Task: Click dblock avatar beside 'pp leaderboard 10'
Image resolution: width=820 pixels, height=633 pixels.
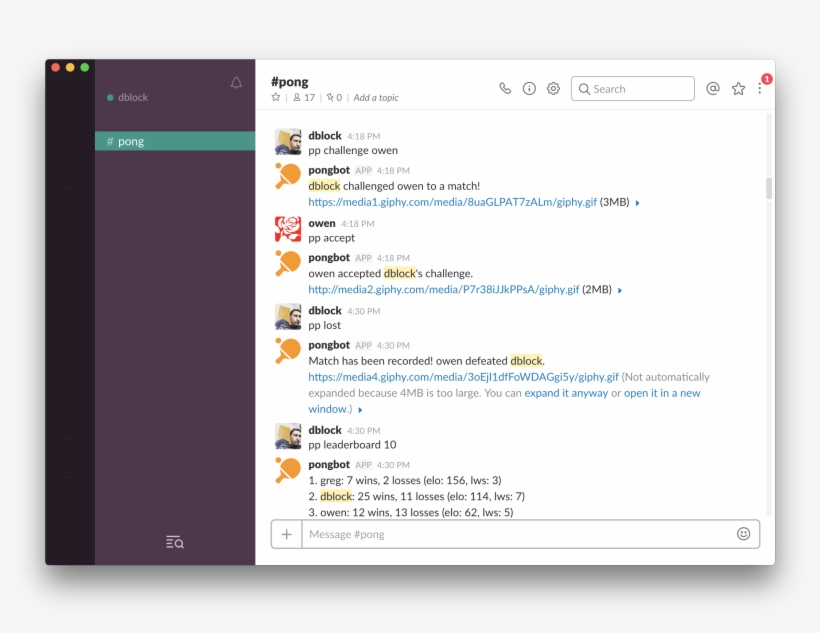Action: (288, 436)
